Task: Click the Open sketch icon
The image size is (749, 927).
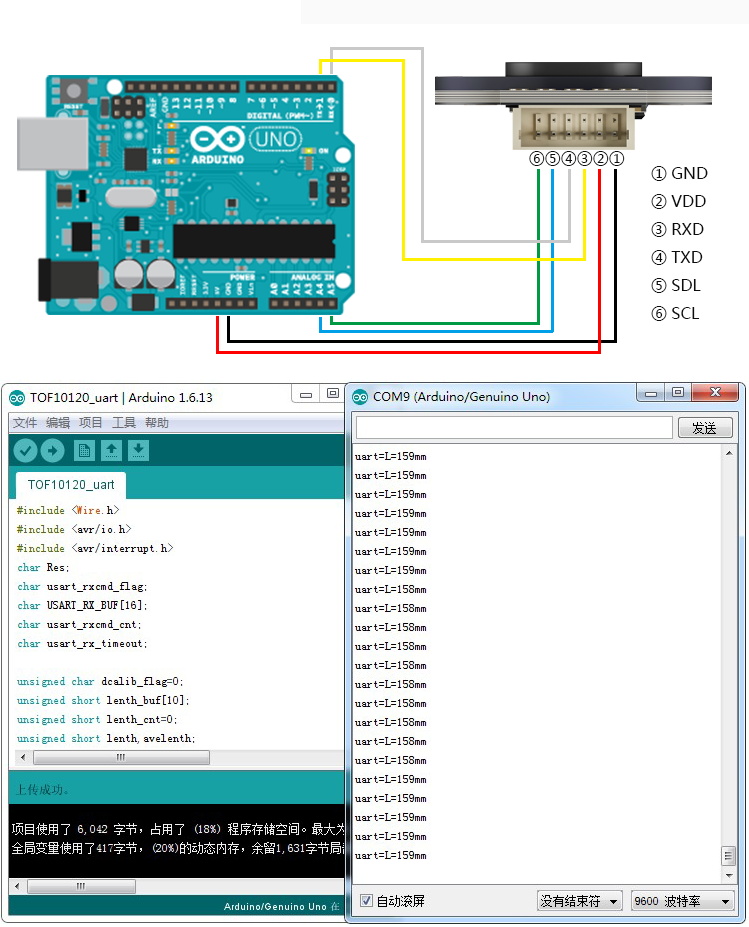Action: point(111,451)
